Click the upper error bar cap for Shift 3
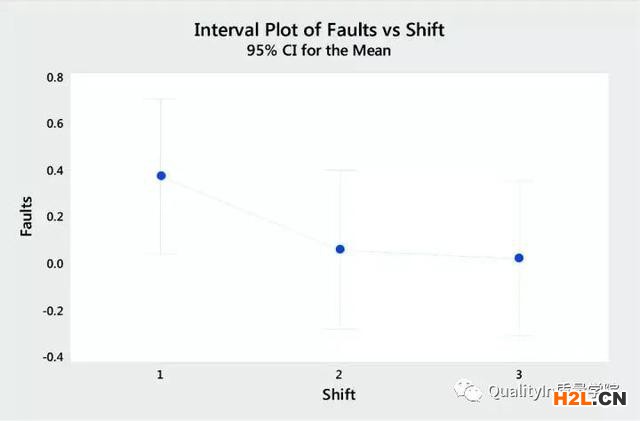 [x=519, y=181]
